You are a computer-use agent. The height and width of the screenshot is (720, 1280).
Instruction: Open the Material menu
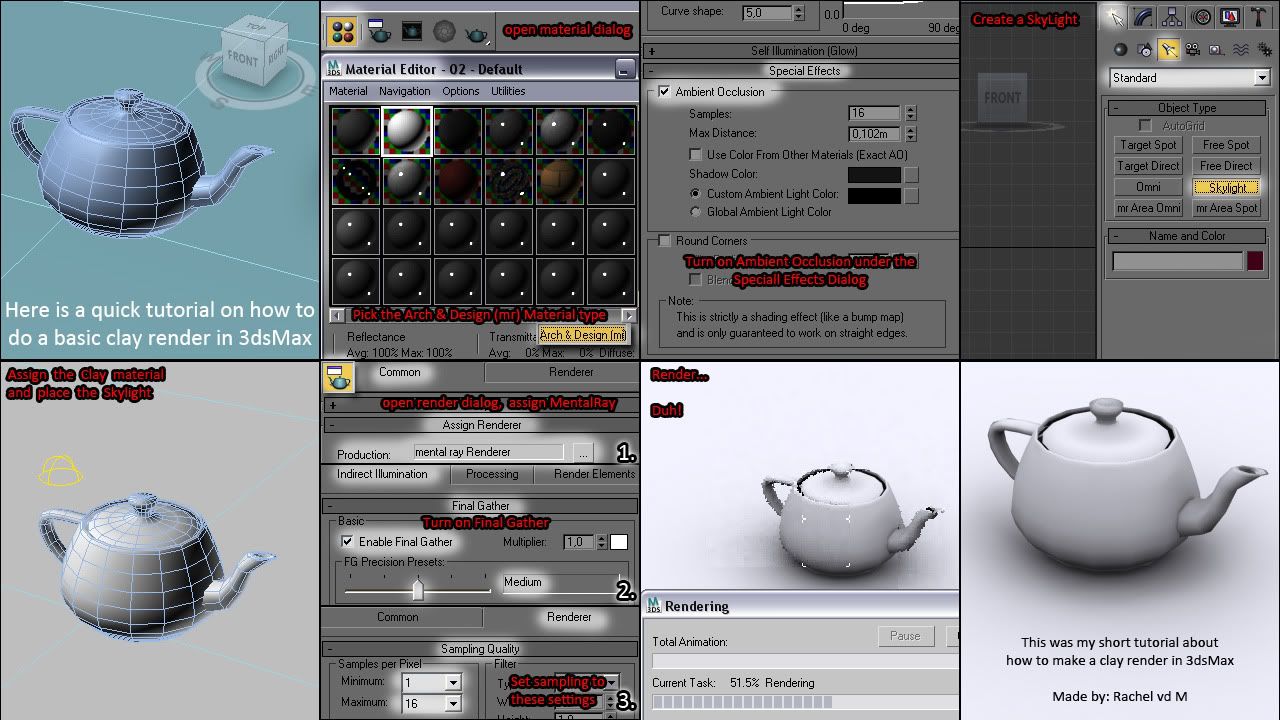click(x=348, y=91)
